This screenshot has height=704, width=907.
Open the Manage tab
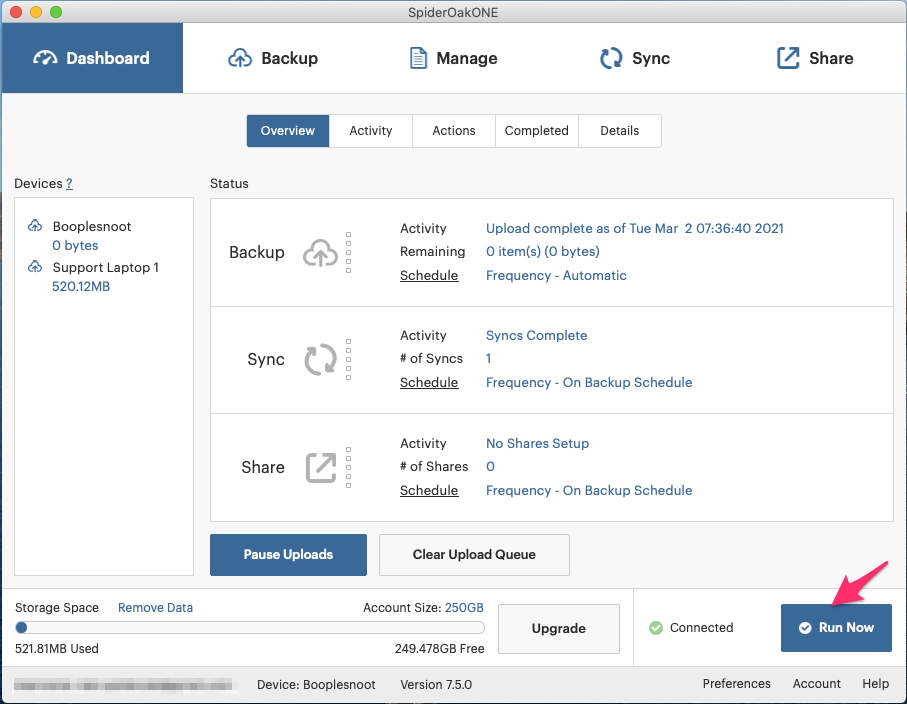[453, 58]
